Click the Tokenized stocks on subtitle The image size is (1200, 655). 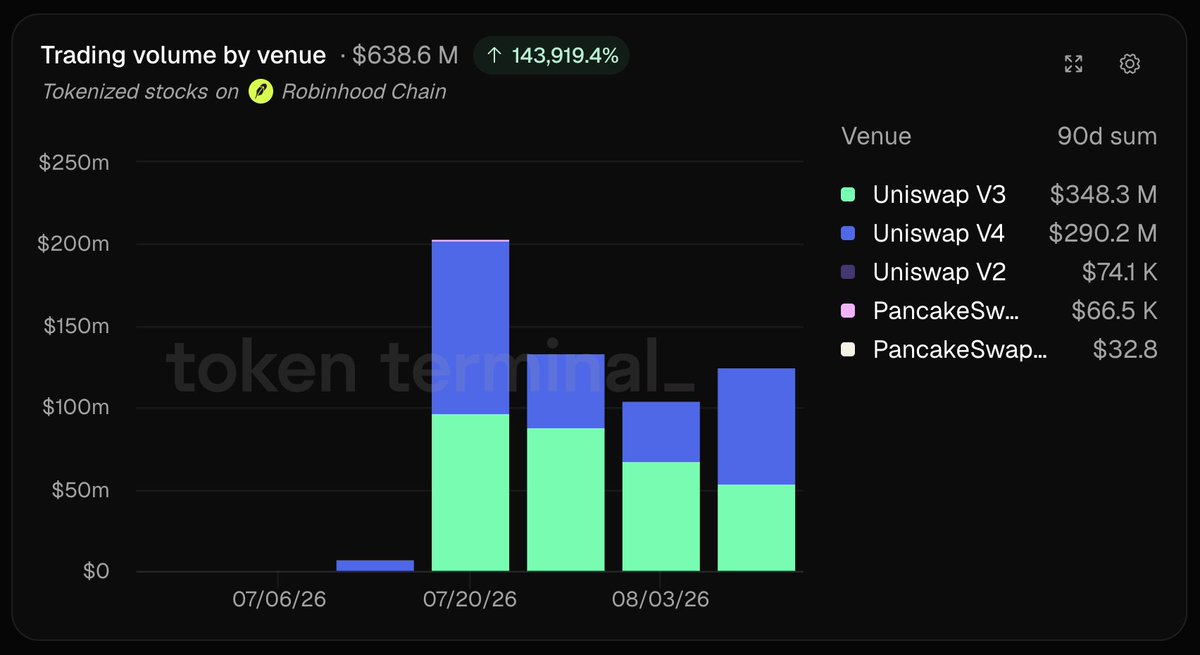click(140, 92)
